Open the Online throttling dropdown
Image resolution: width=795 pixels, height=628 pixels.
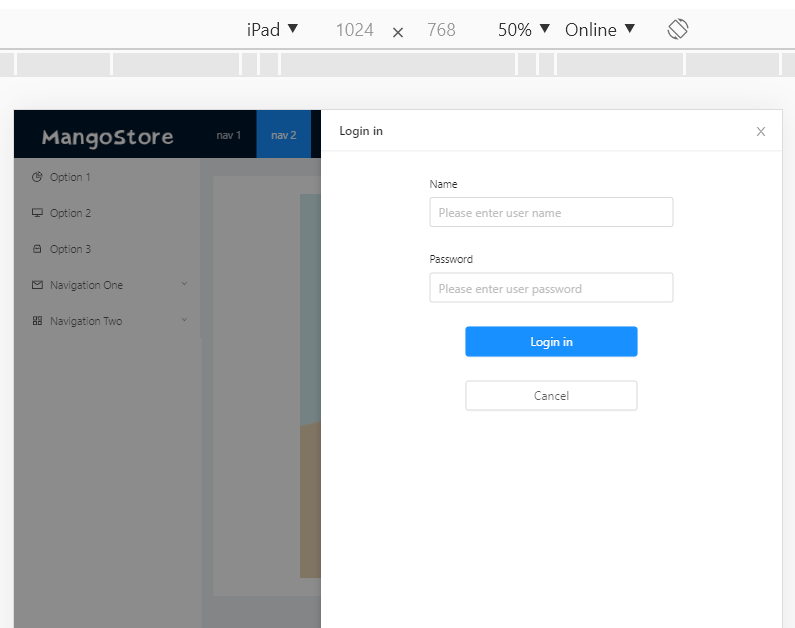[x=600, y=29]
